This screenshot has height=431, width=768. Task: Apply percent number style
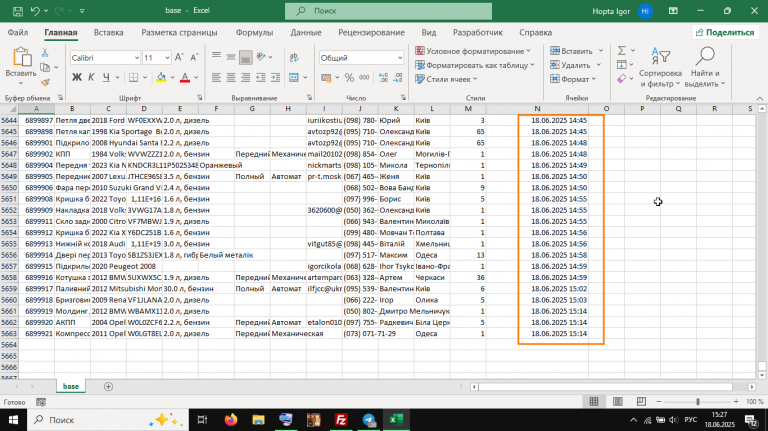click(x=349, y=77)
